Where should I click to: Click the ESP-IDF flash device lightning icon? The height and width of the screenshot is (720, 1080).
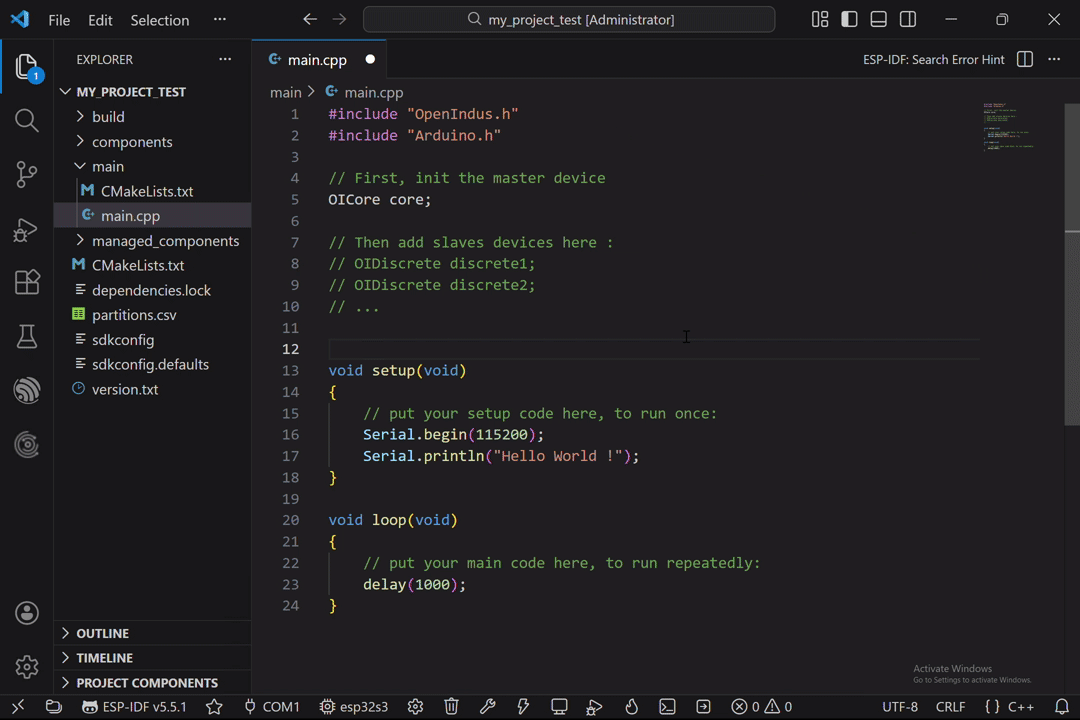tap(523, 706)
